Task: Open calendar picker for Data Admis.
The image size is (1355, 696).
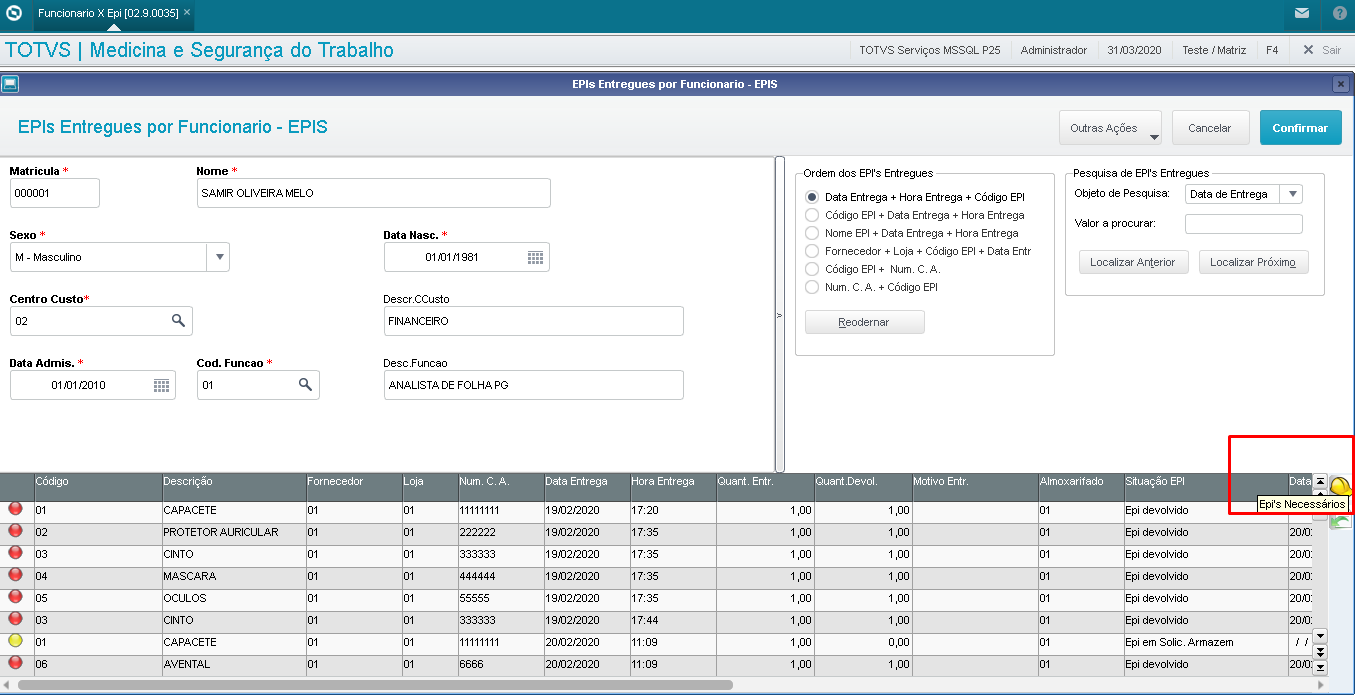Action: [x=161, y=385]
